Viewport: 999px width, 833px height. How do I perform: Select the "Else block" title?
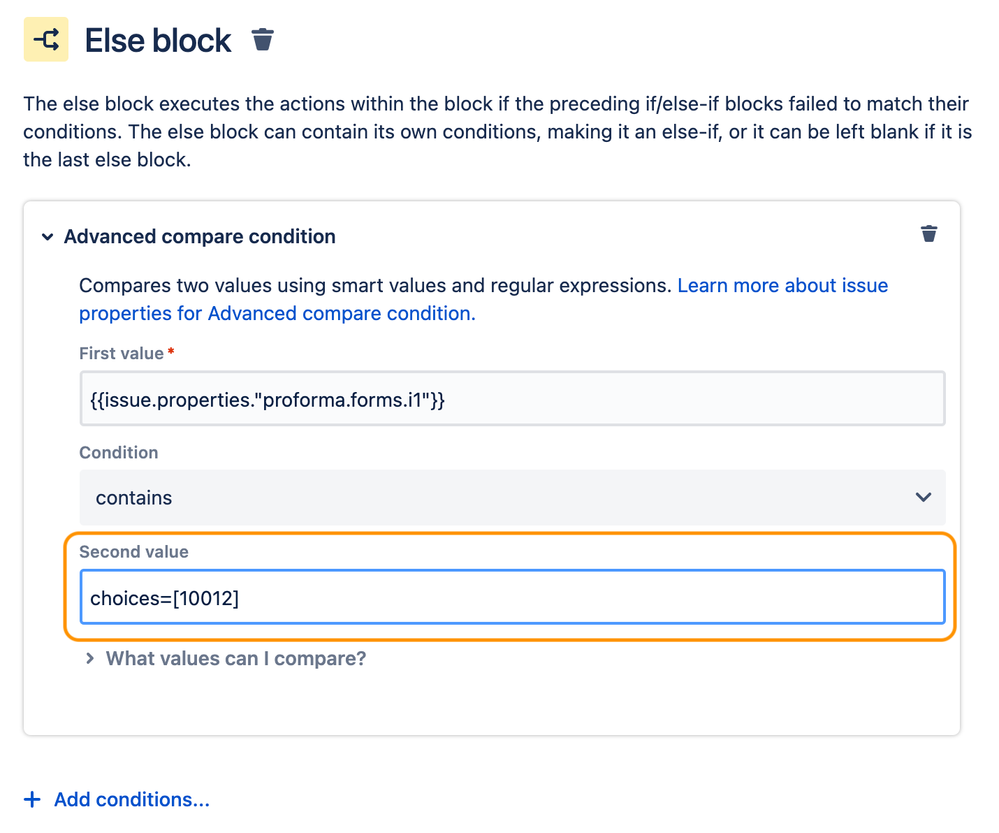pos(158,41)
